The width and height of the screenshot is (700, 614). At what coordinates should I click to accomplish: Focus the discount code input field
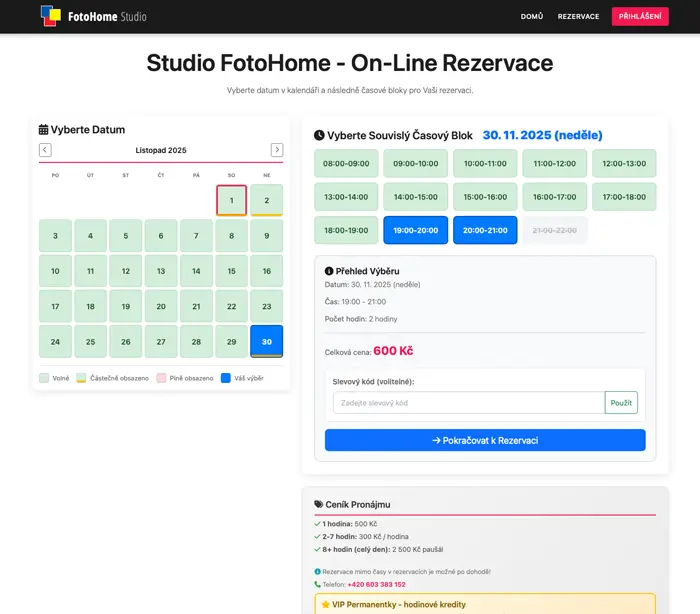(469, 403)
